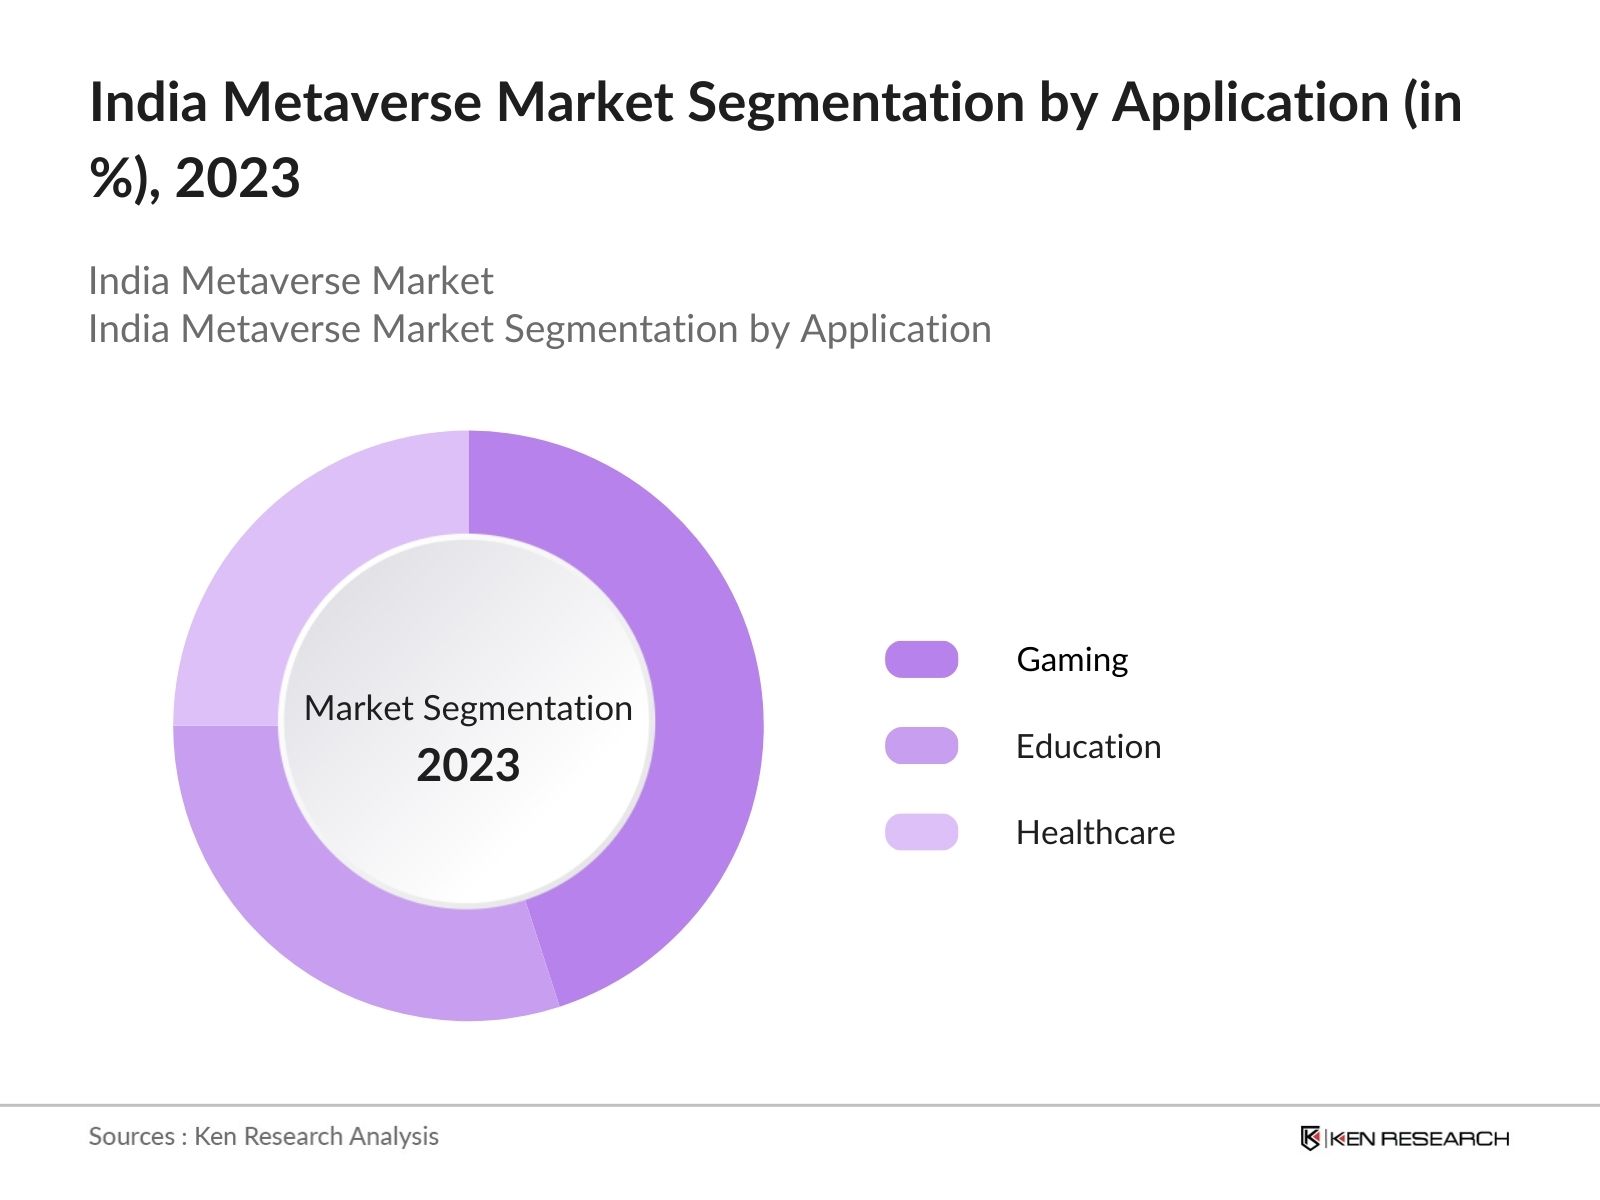Click the Sources Ken Research Analysis link
Screen dimensions: 1600x1200
[x=264, y=1136]
